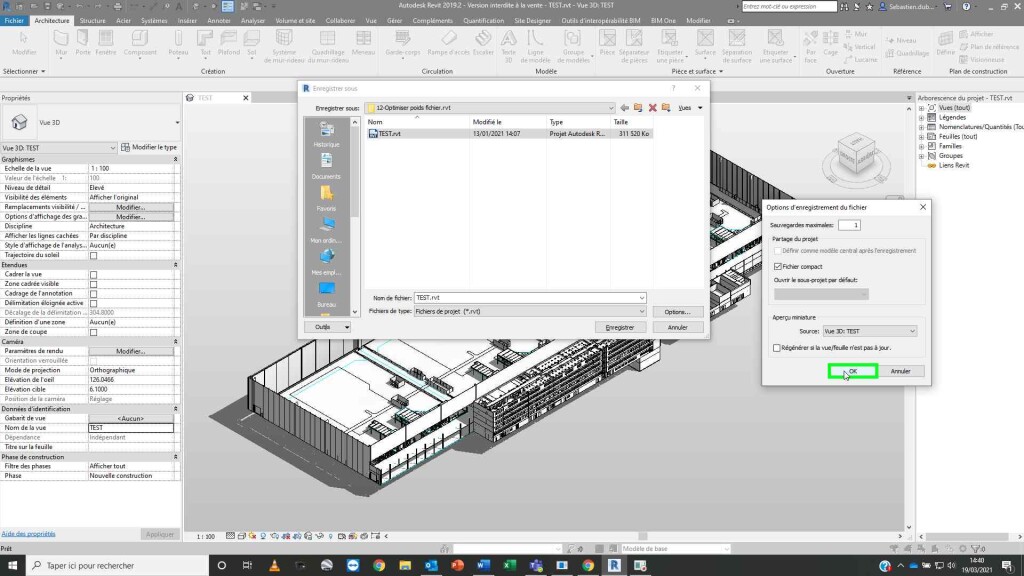Open the Structure ribbon tab
This screenshot has width=1024, height=576.
click(92, 20)
